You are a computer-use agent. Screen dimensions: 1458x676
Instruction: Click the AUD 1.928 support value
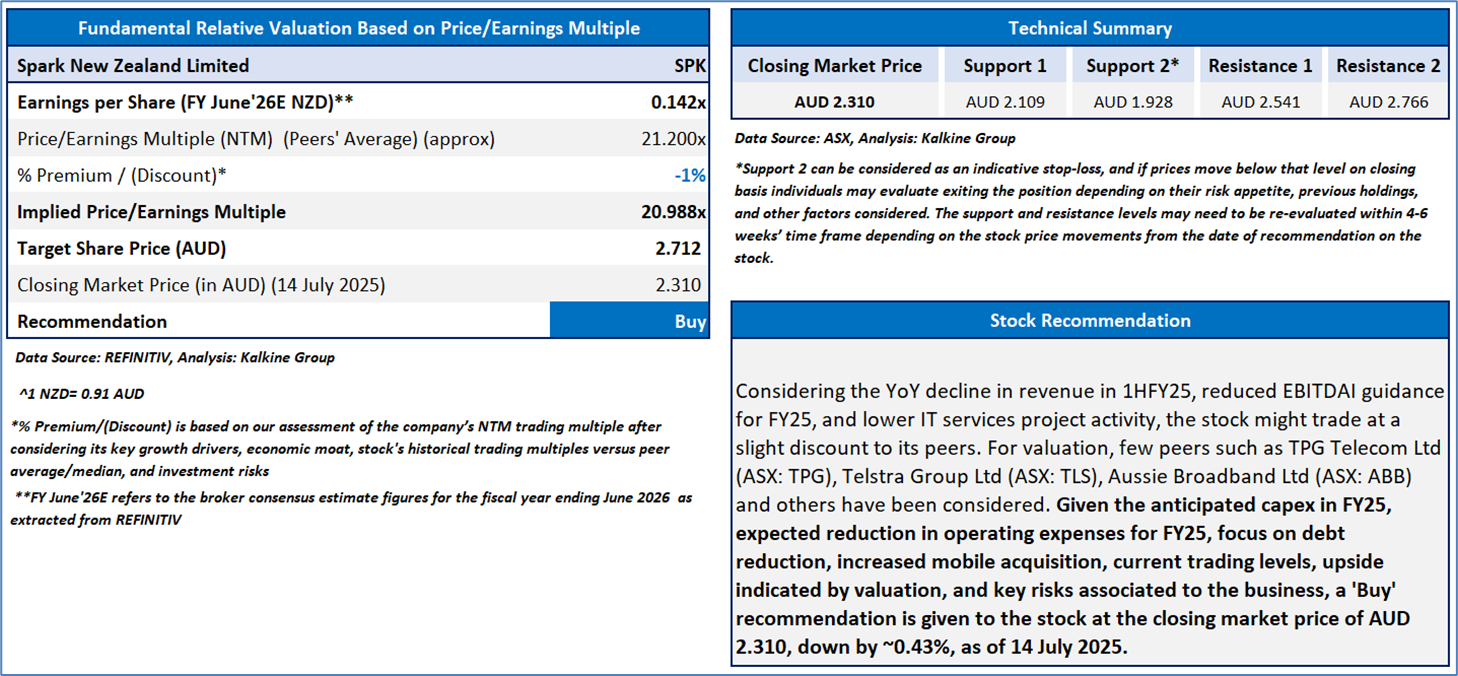click(1133, 102)
